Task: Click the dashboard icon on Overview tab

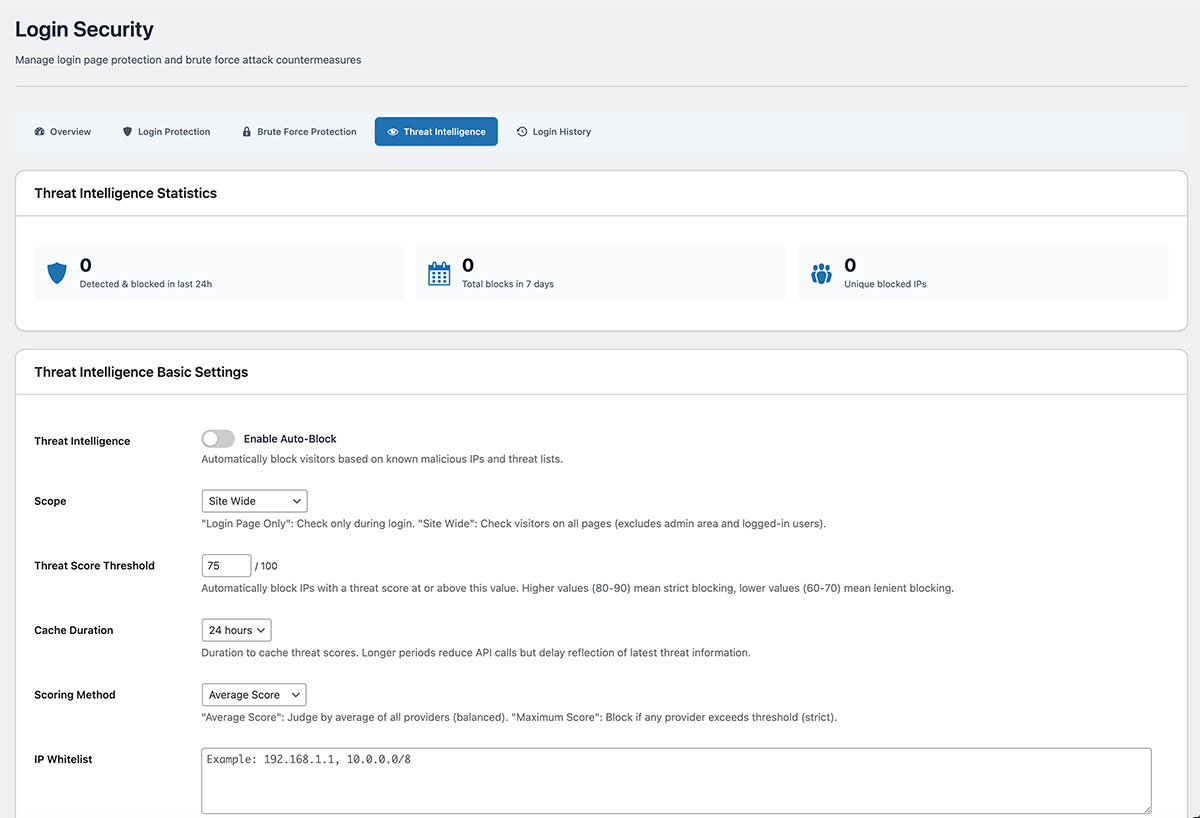Action: 40,132
